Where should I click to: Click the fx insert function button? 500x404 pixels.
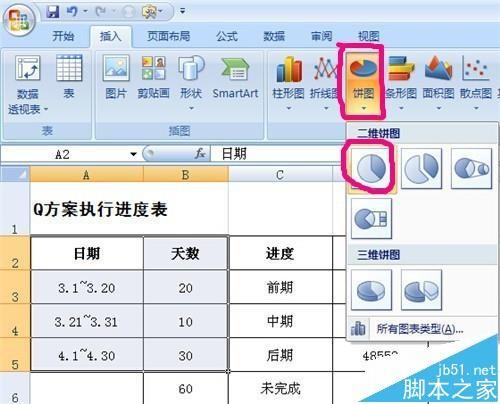pos(200,154)
